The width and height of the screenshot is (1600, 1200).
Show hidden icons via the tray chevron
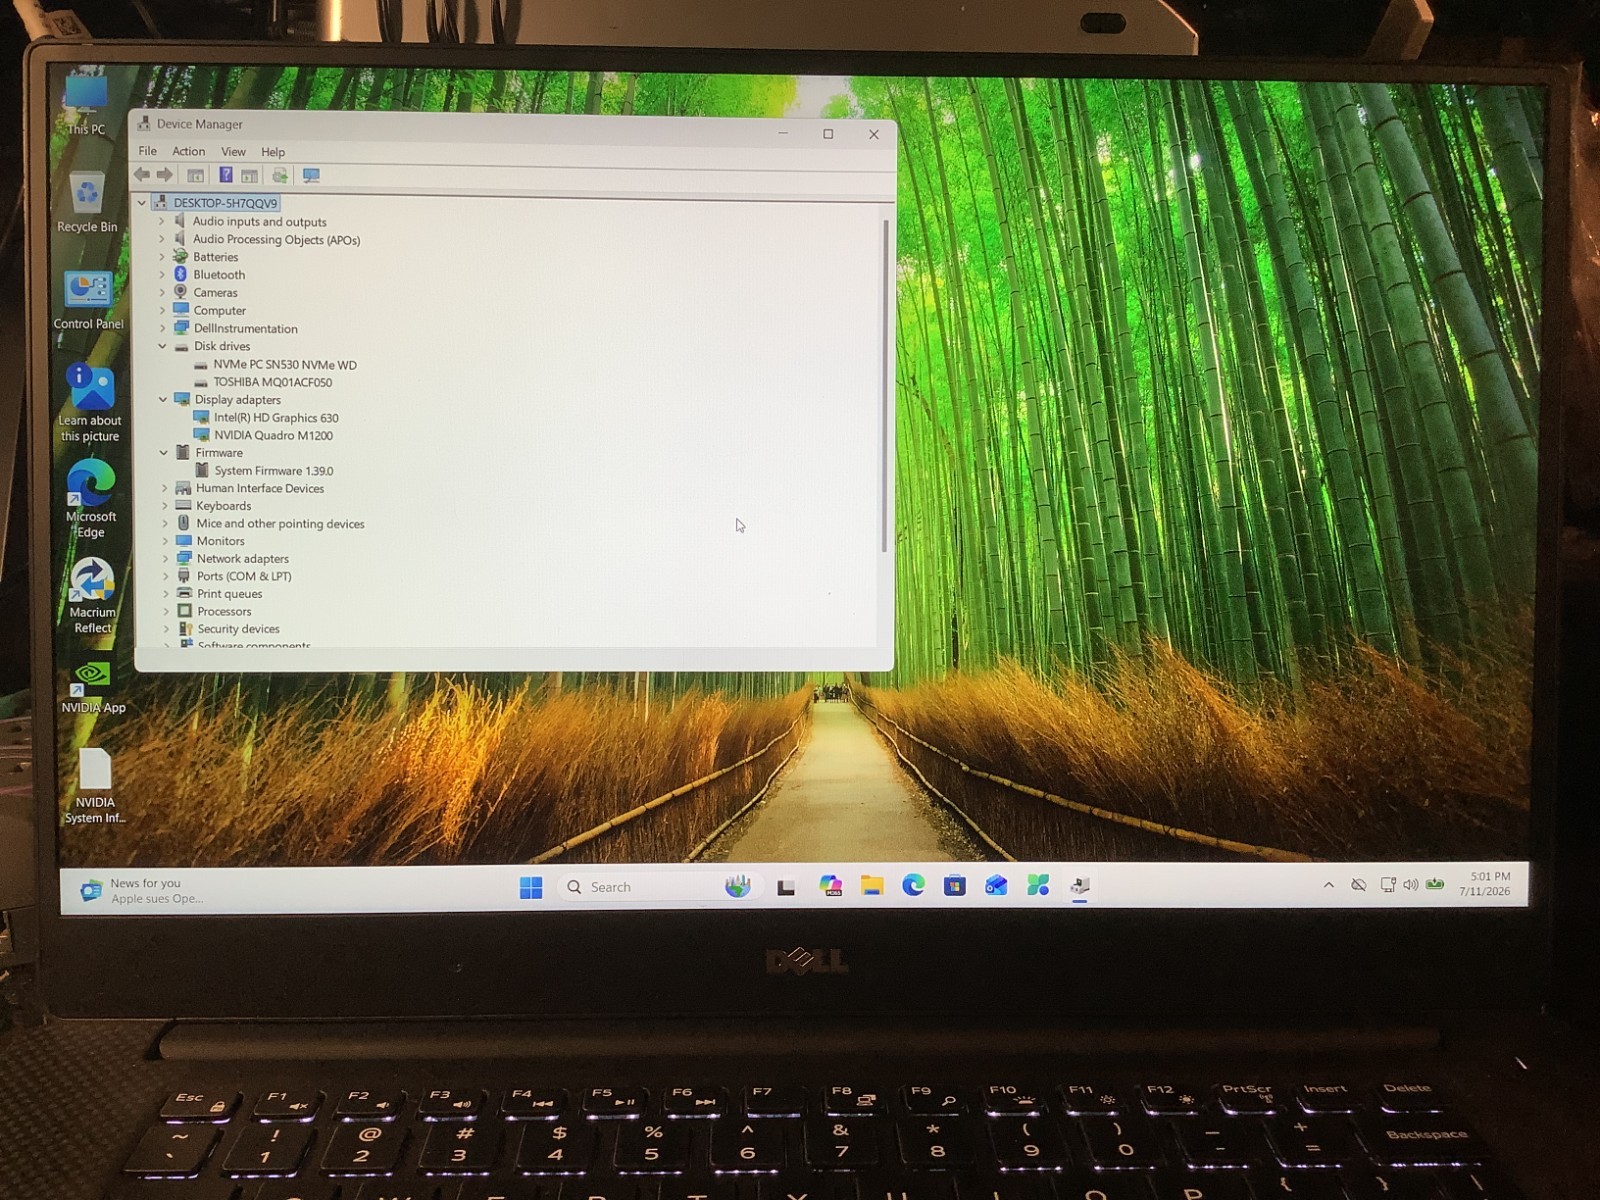[x=1328, y=885]
